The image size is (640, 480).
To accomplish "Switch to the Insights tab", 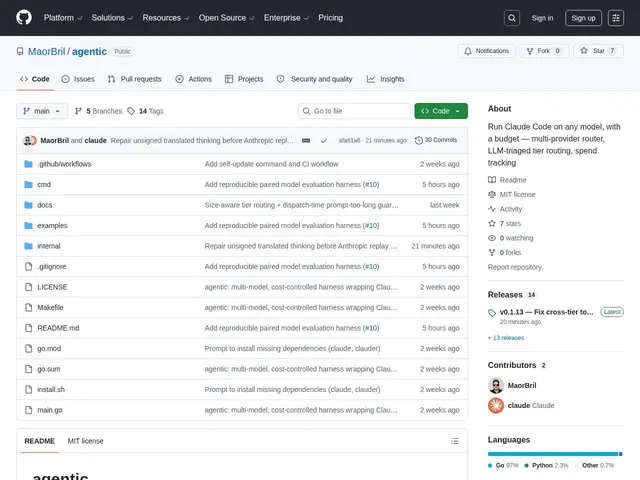I will (x=386, y=79).
